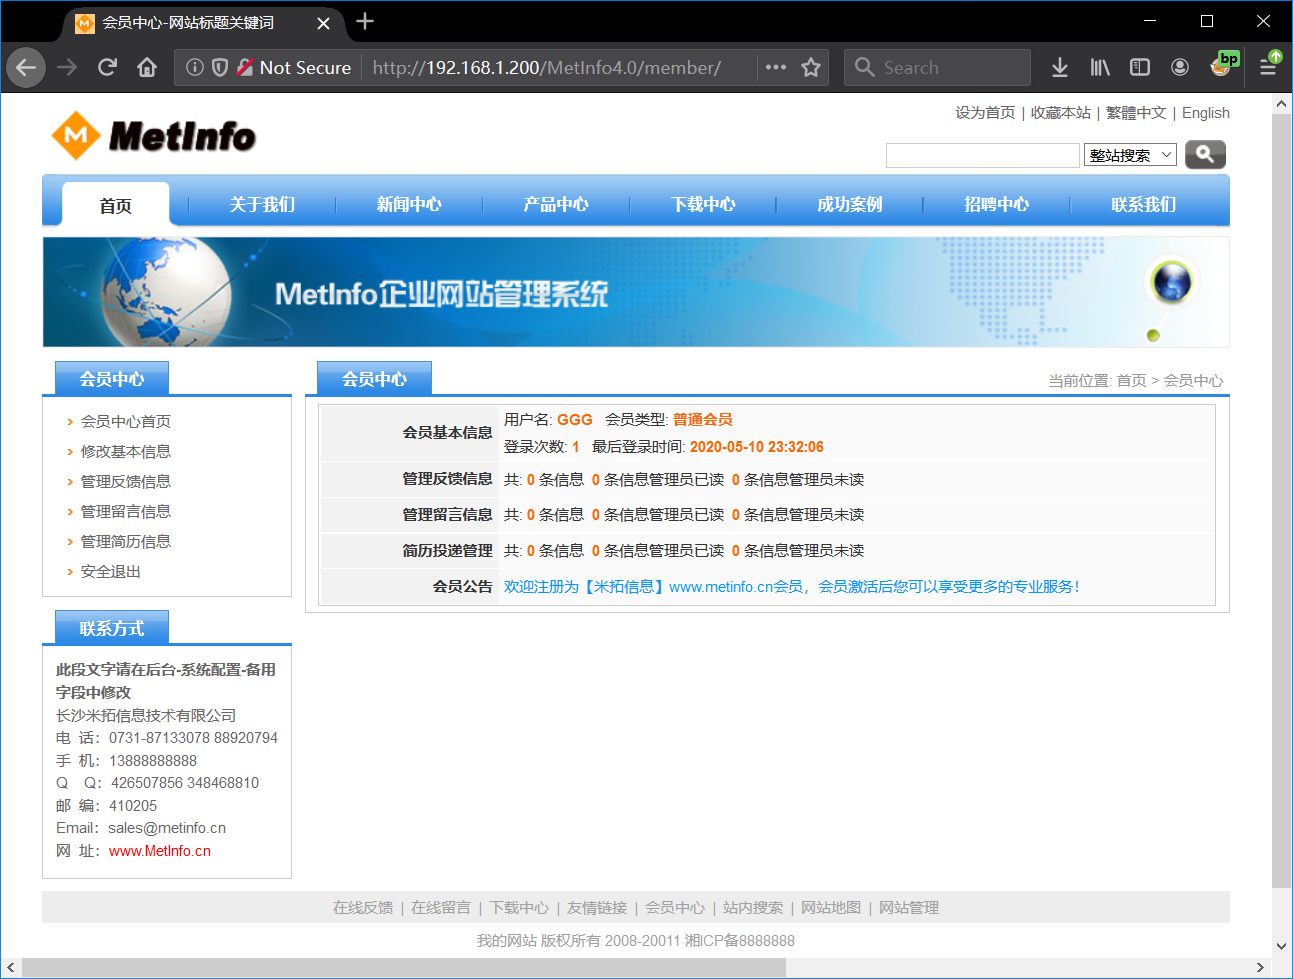
Task: Click the site search text box
Action: (x=982, y=155)
